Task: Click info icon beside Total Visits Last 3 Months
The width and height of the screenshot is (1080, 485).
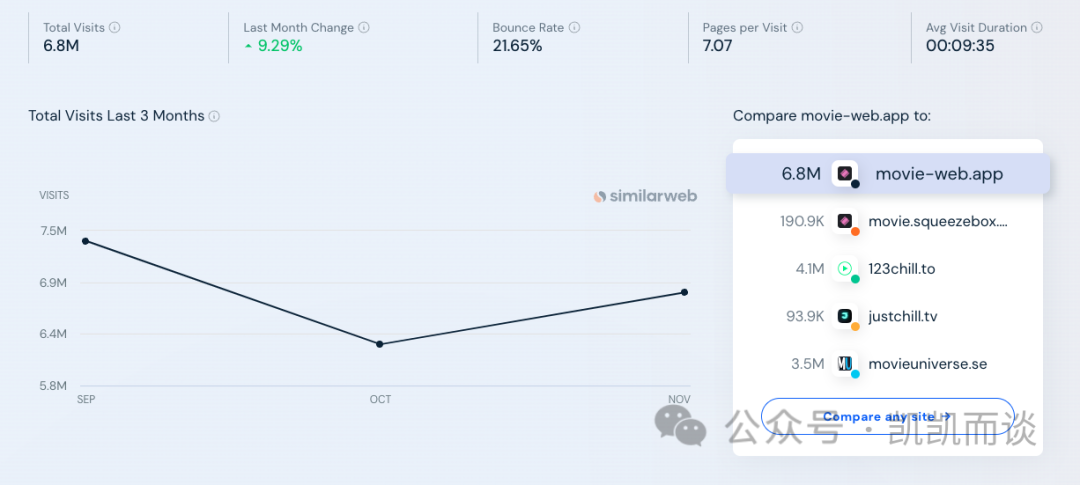Action: pos(214,116)
